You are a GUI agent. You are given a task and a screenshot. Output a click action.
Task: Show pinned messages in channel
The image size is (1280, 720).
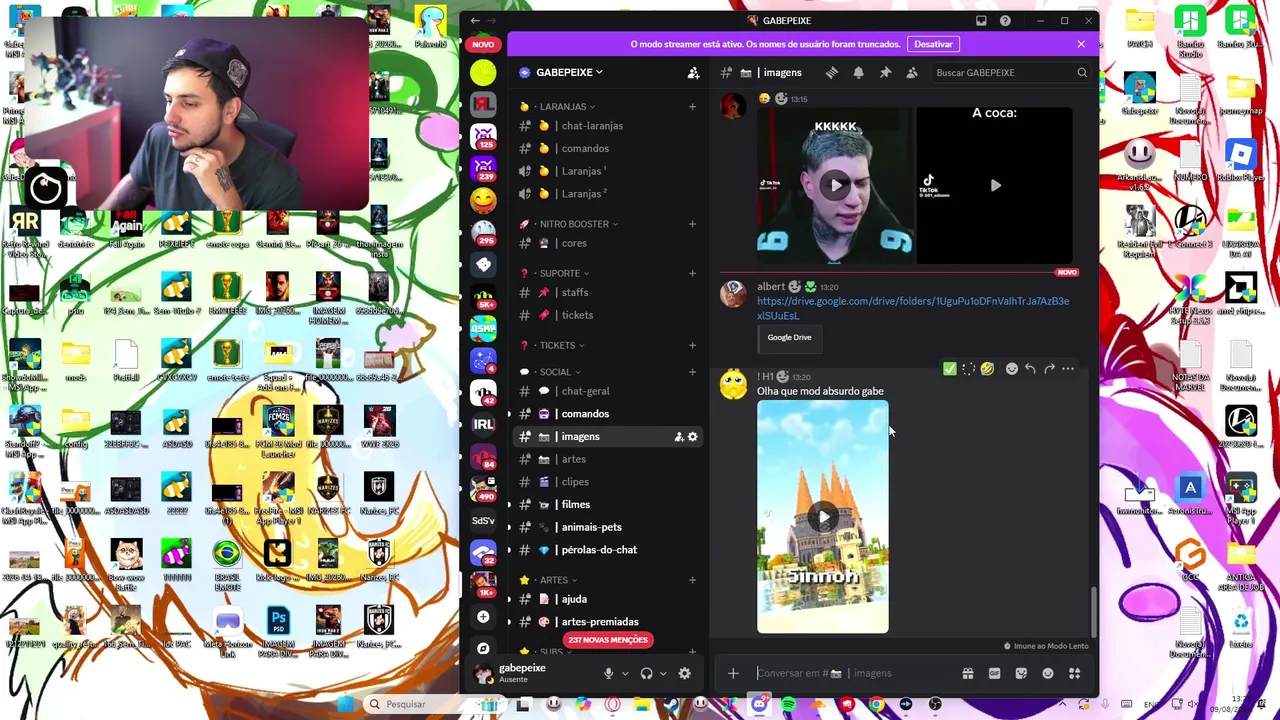[885, 72]
